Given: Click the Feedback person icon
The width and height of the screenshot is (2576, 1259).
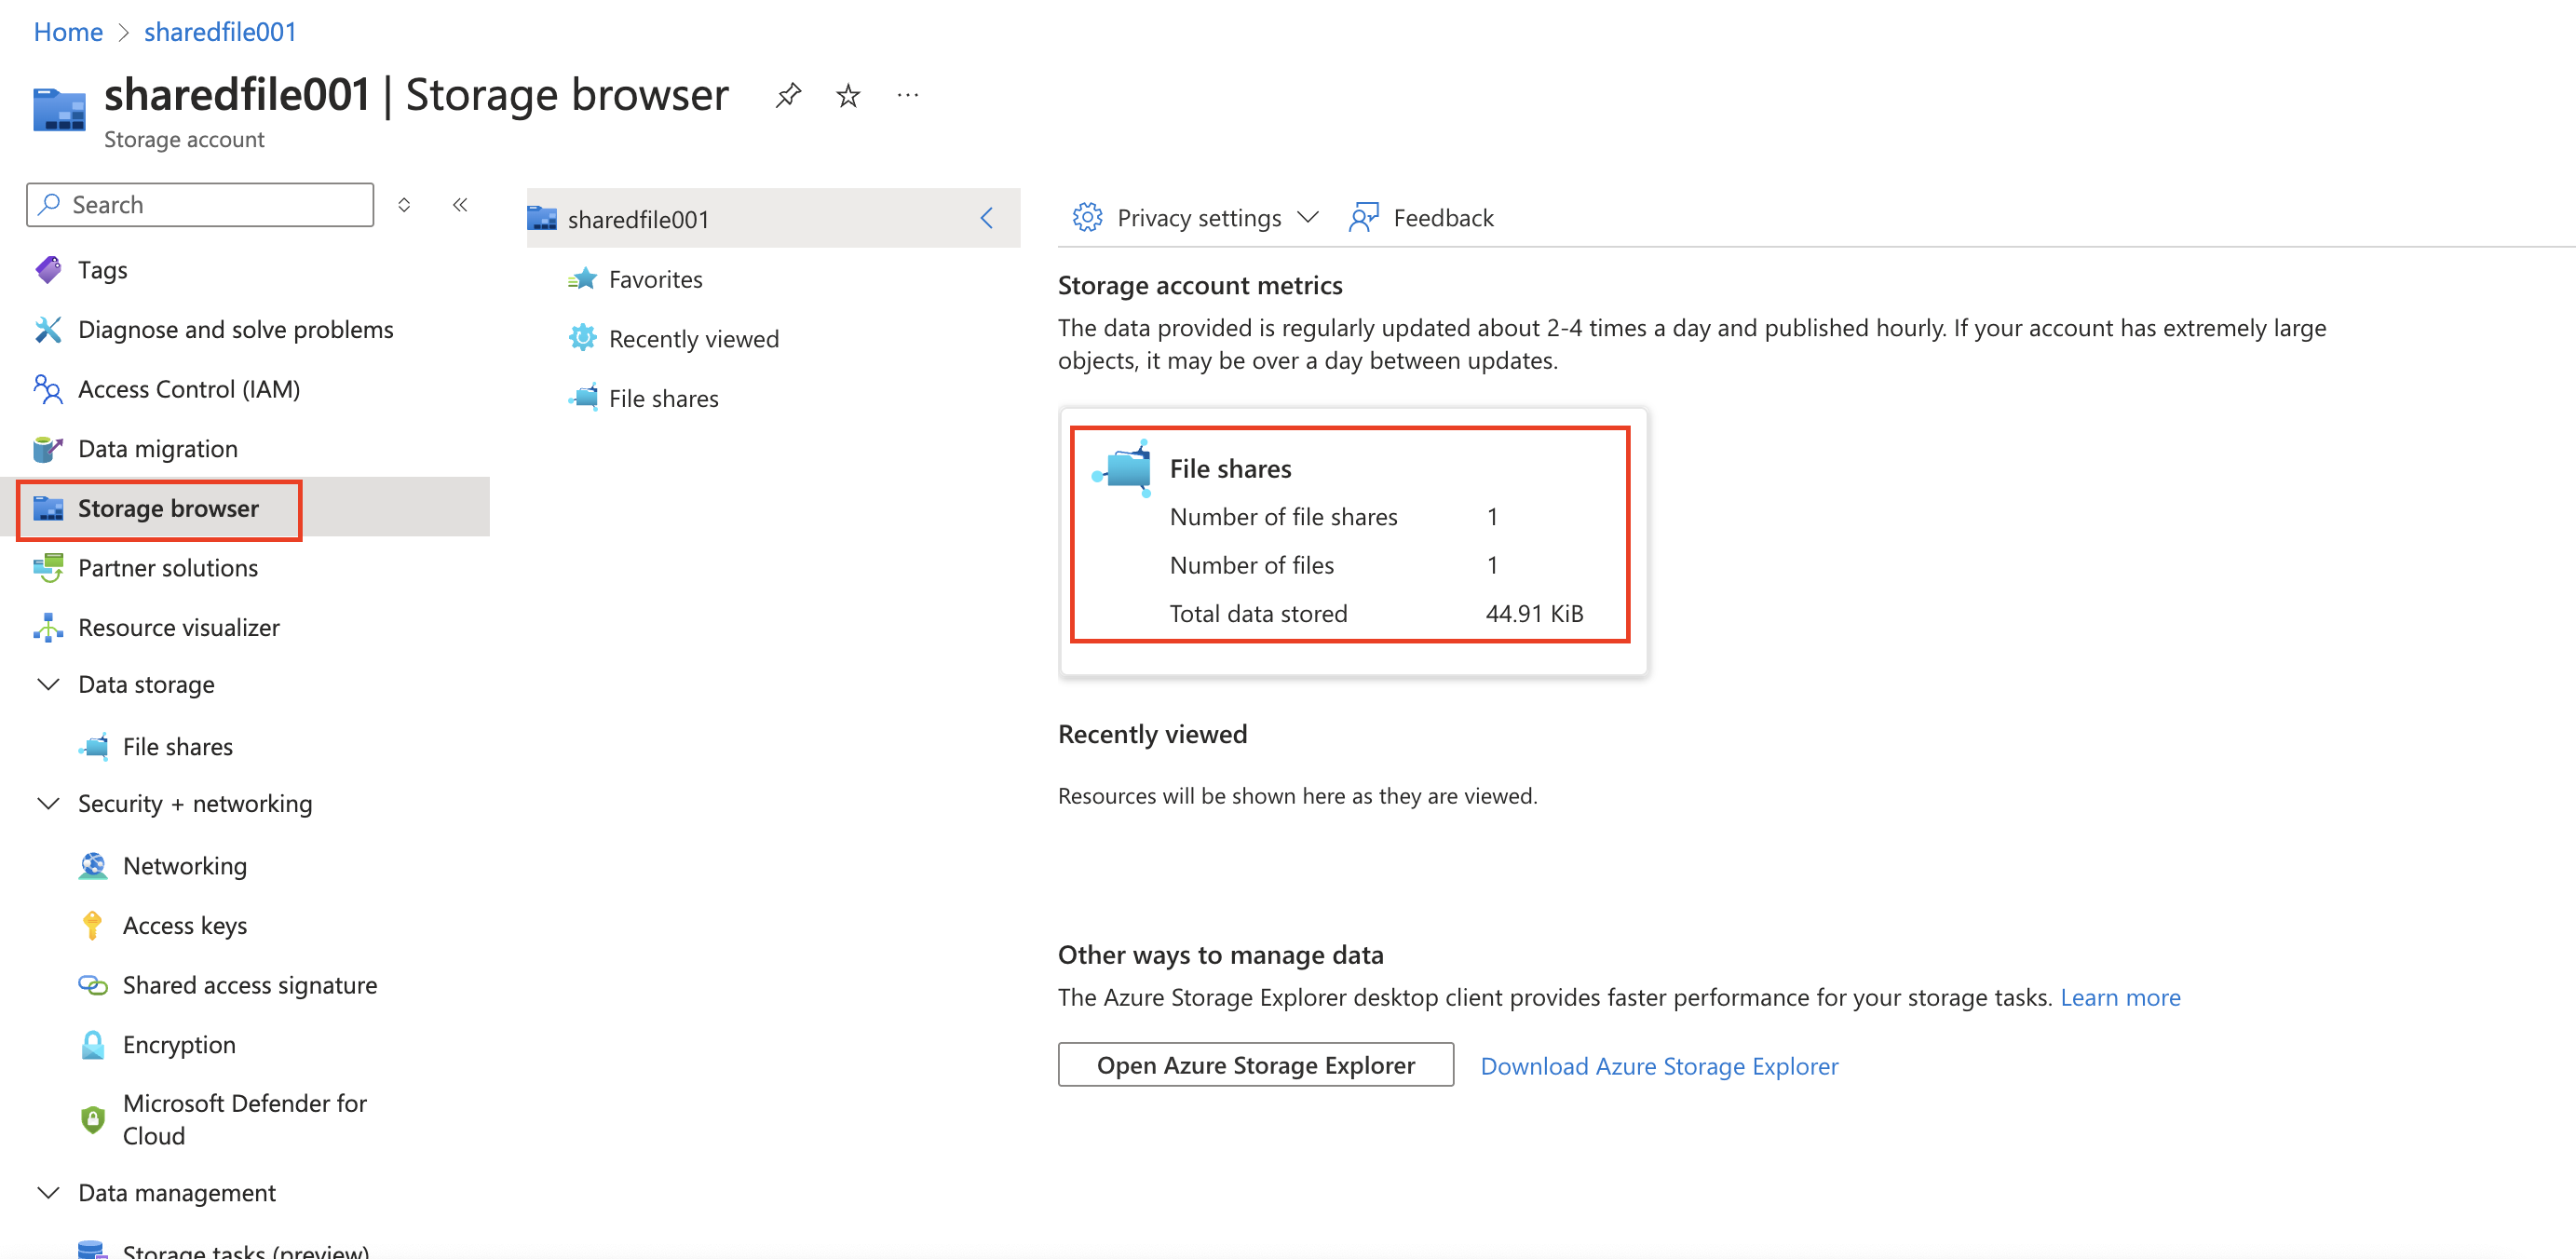Looking at the screenshot, I should pyautogui.click(x=1364, y=218).
